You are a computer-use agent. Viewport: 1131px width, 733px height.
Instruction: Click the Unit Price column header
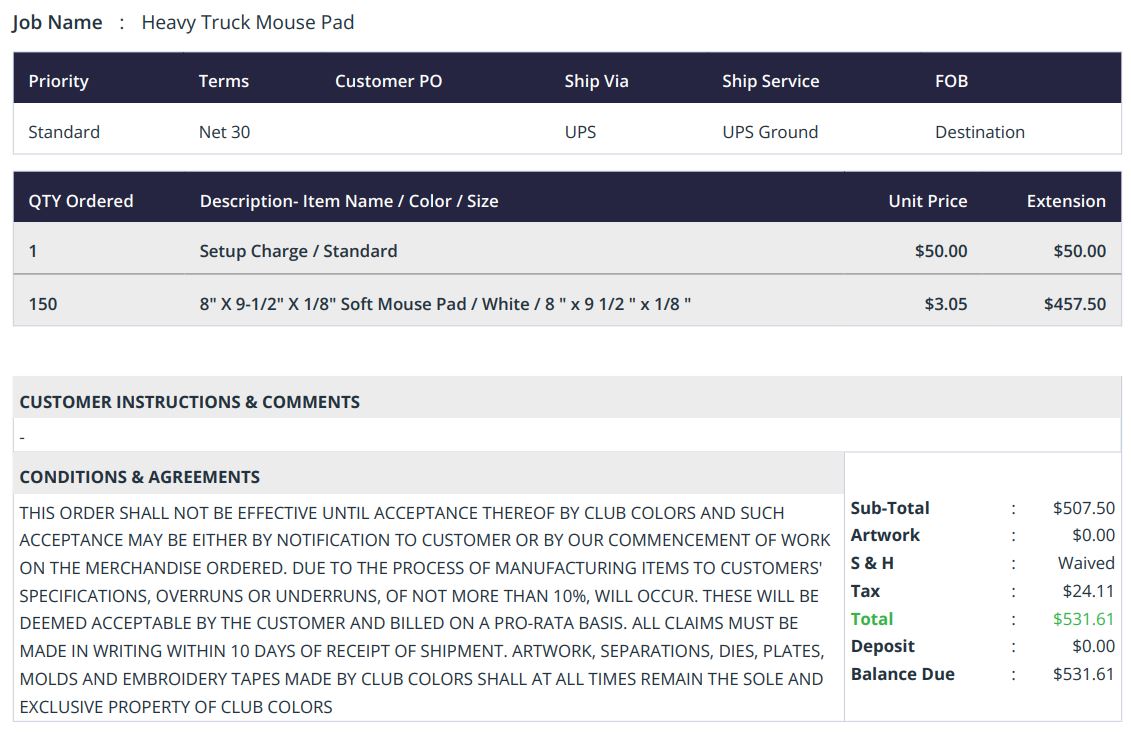pyautogui.click(x=927, y=201)
